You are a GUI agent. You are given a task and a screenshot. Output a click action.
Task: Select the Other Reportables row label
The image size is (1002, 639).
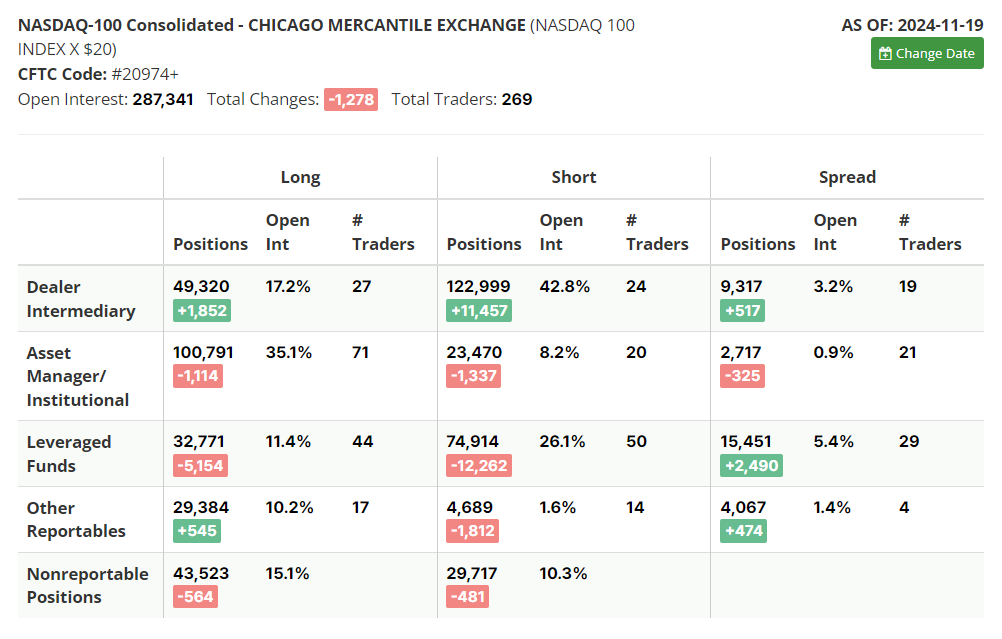[76, 520]
